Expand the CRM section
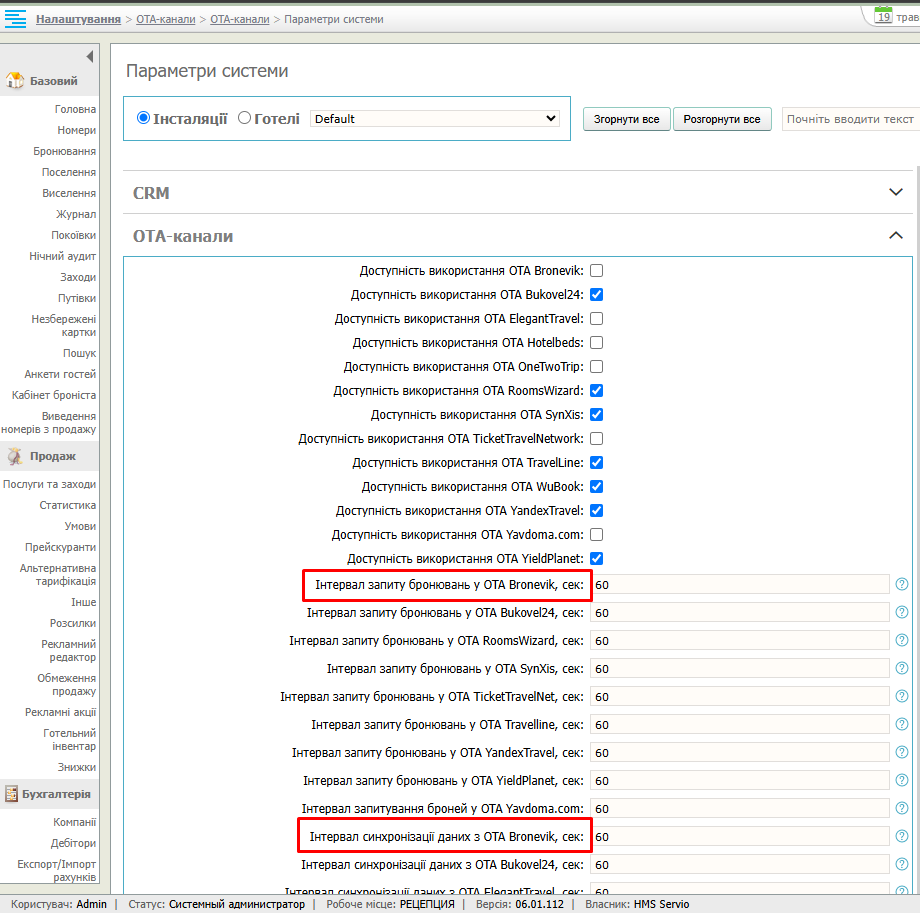The image size is (920, 913). (x=895, y=192)
